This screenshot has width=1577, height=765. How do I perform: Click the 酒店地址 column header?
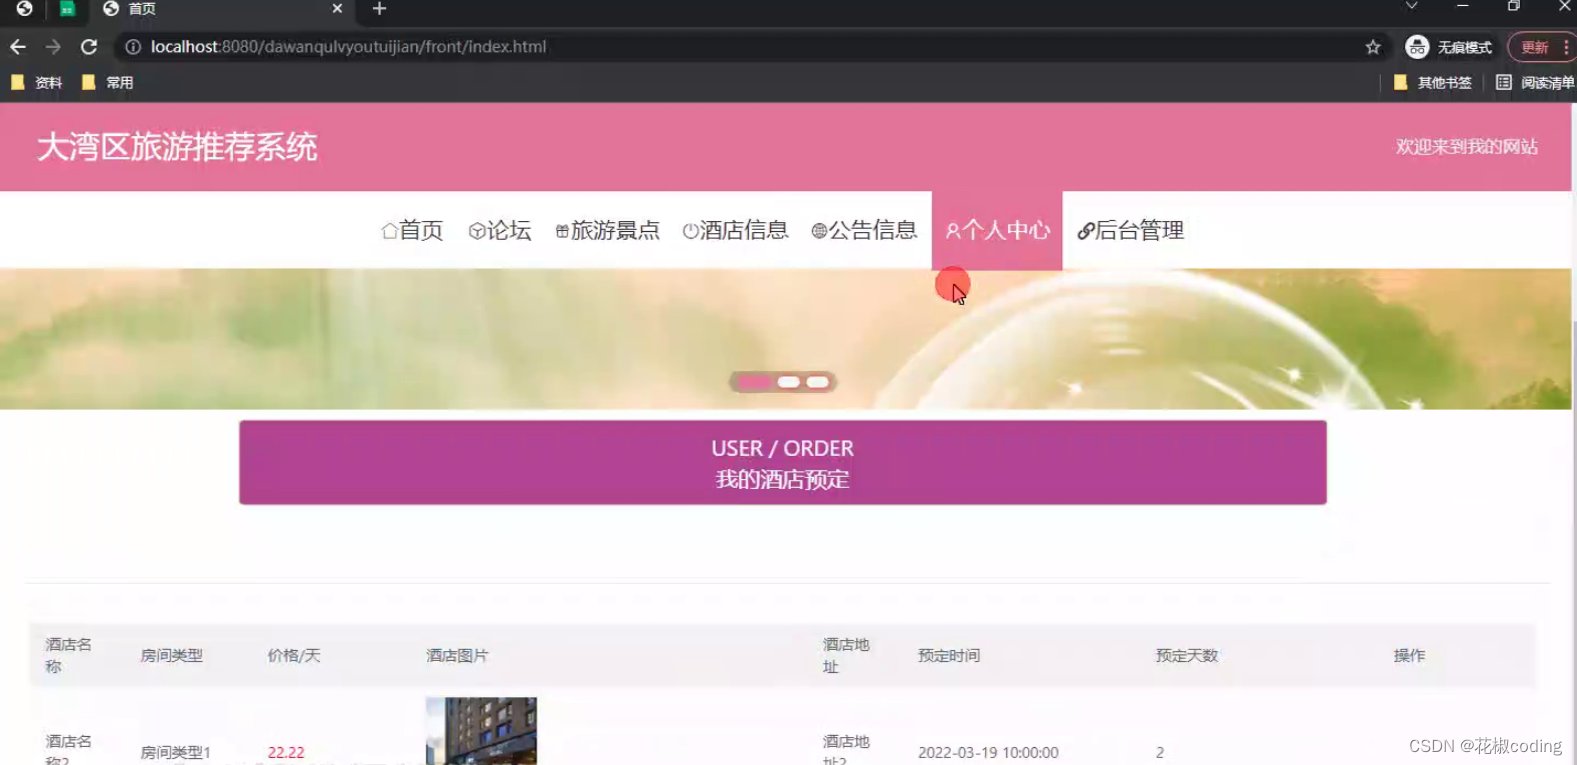(846, 655)
